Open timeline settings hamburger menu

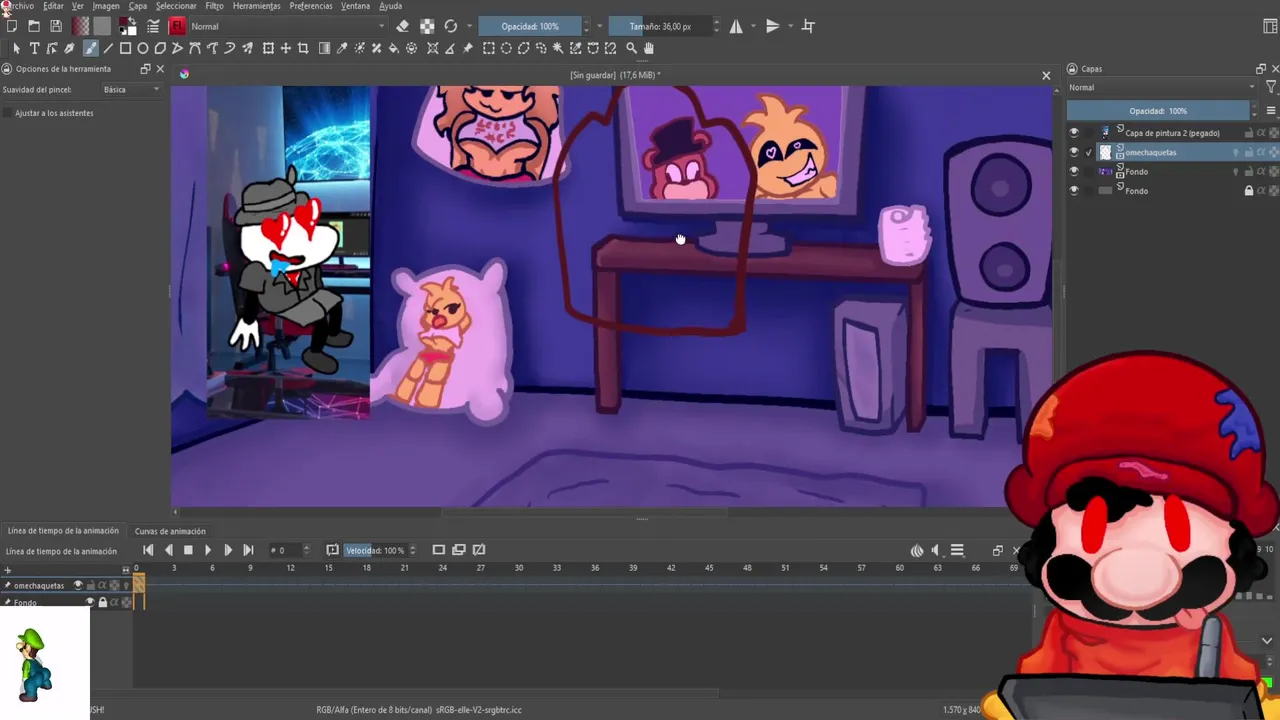pyautogui.click(x=957, y=550)
